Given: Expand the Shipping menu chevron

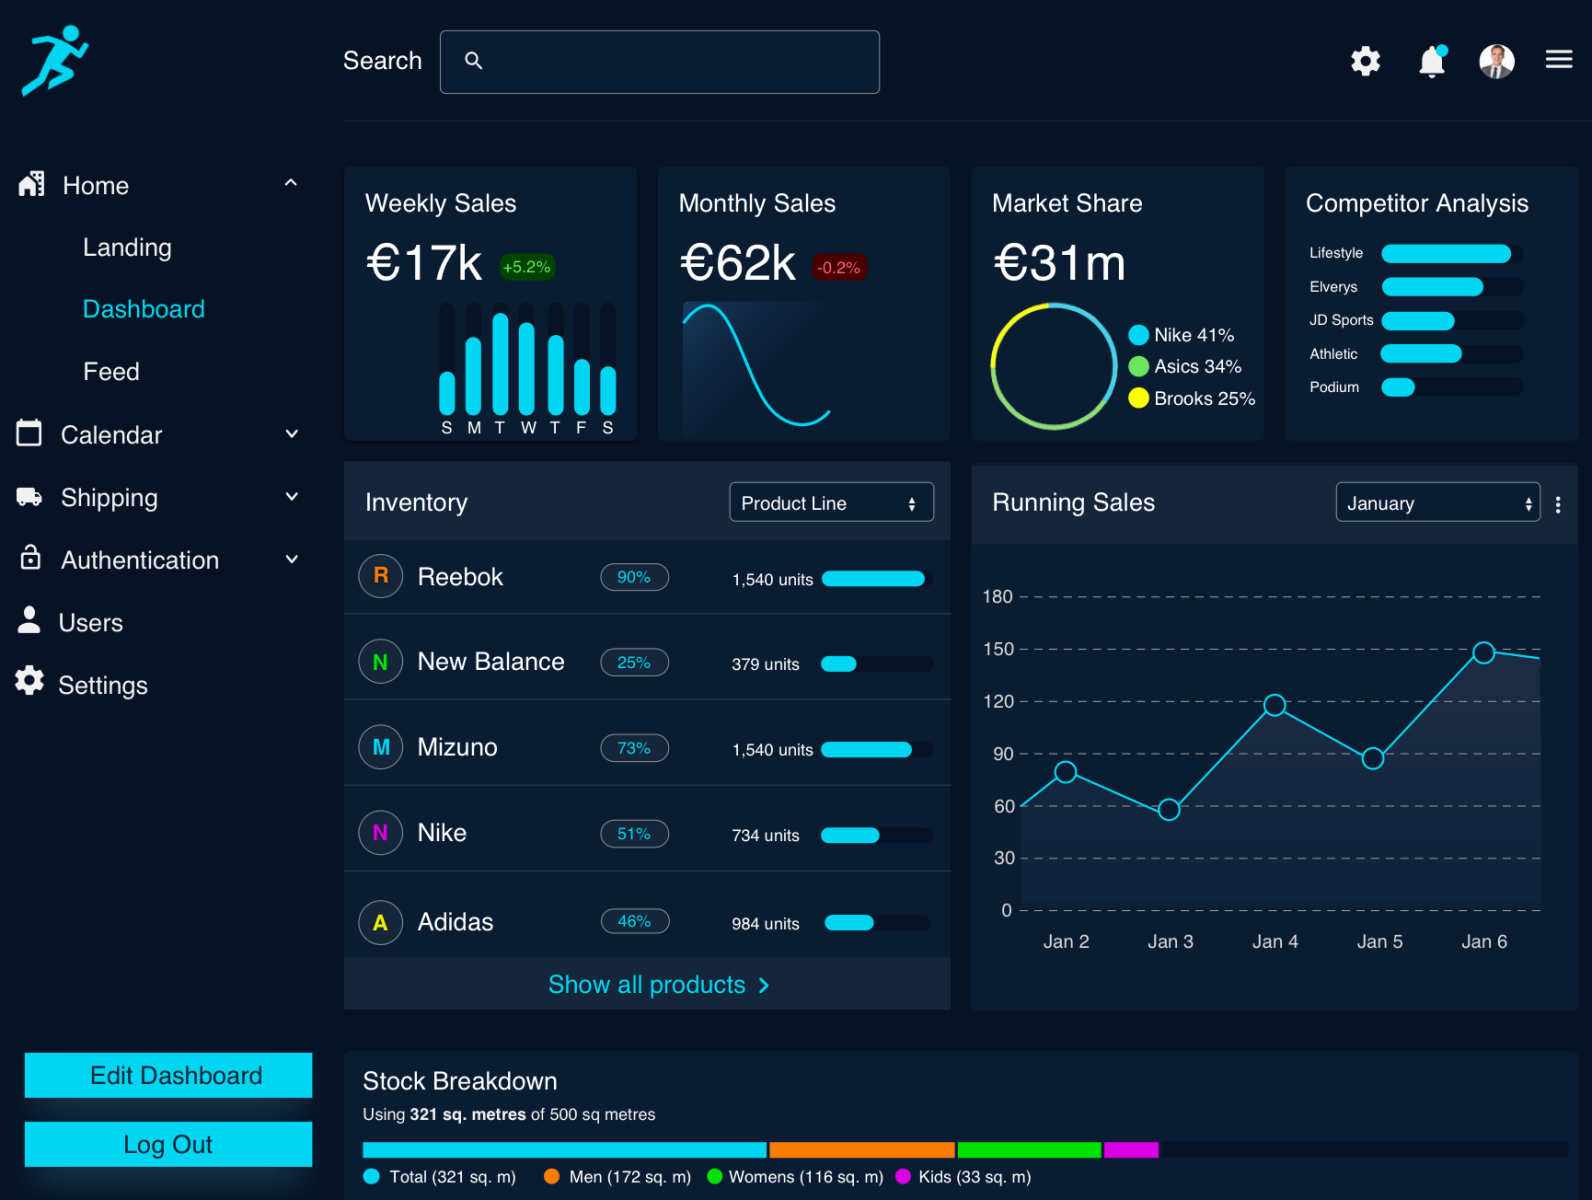Looking at the screenshot, I should [x=292, y=497].
